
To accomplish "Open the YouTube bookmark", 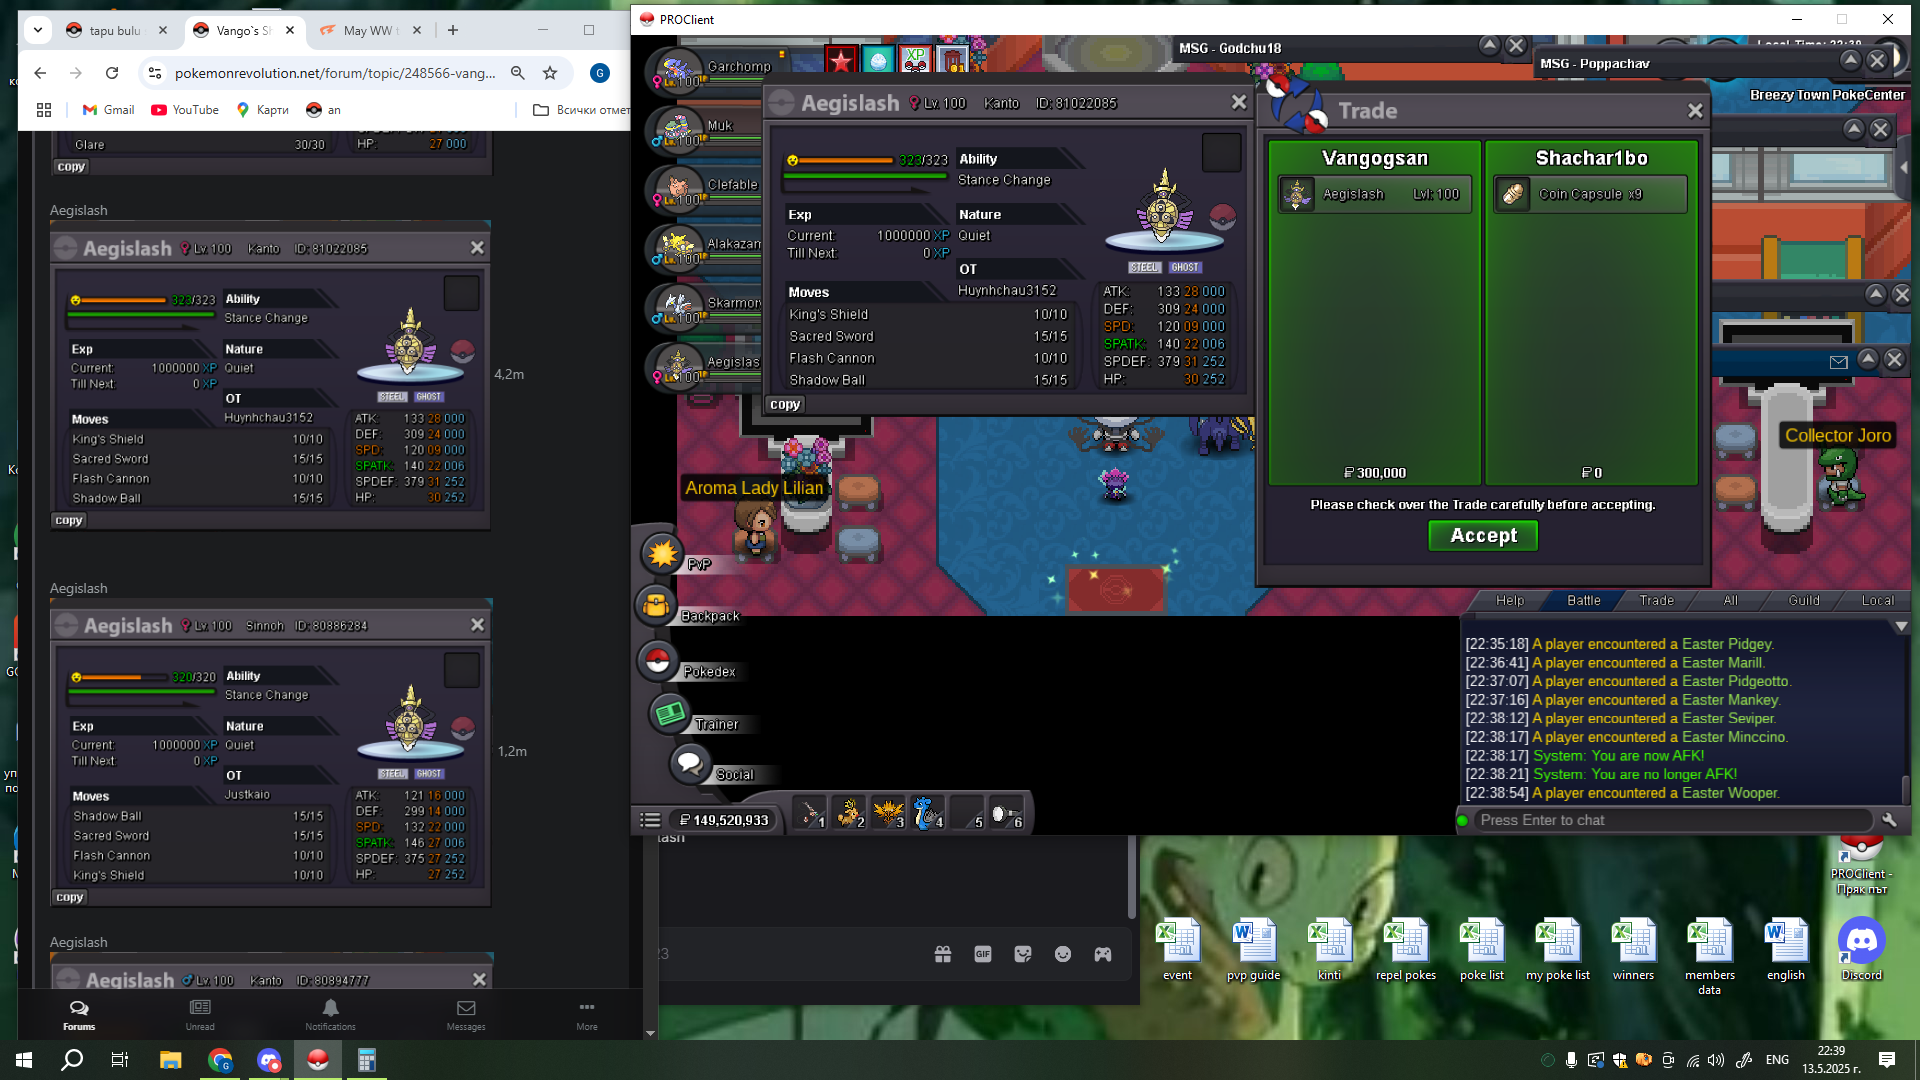I will [185, 110].
